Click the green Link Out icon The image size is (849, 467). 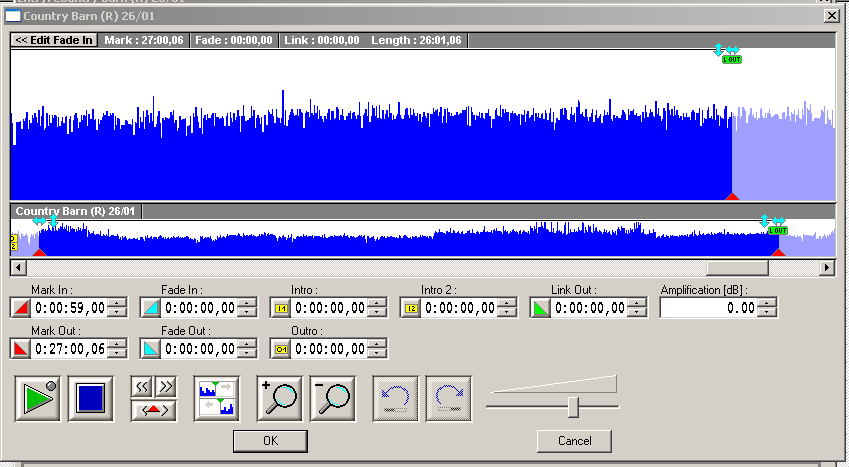(540, 308)
